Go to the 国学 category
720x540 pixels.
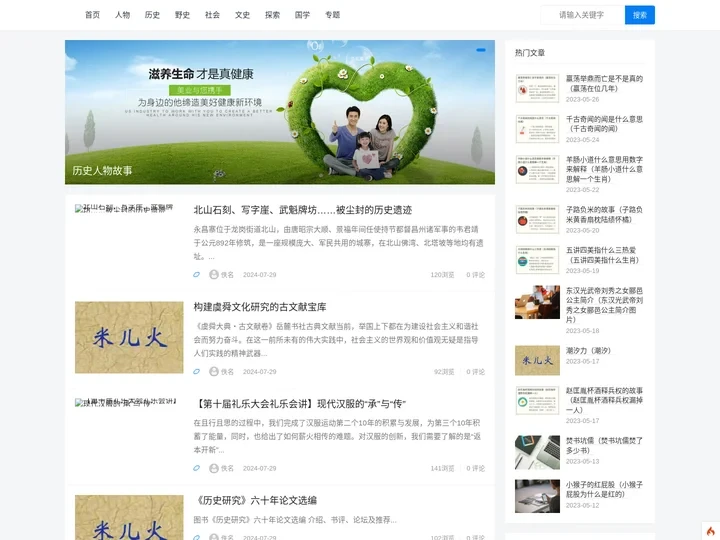coord(302,15)
